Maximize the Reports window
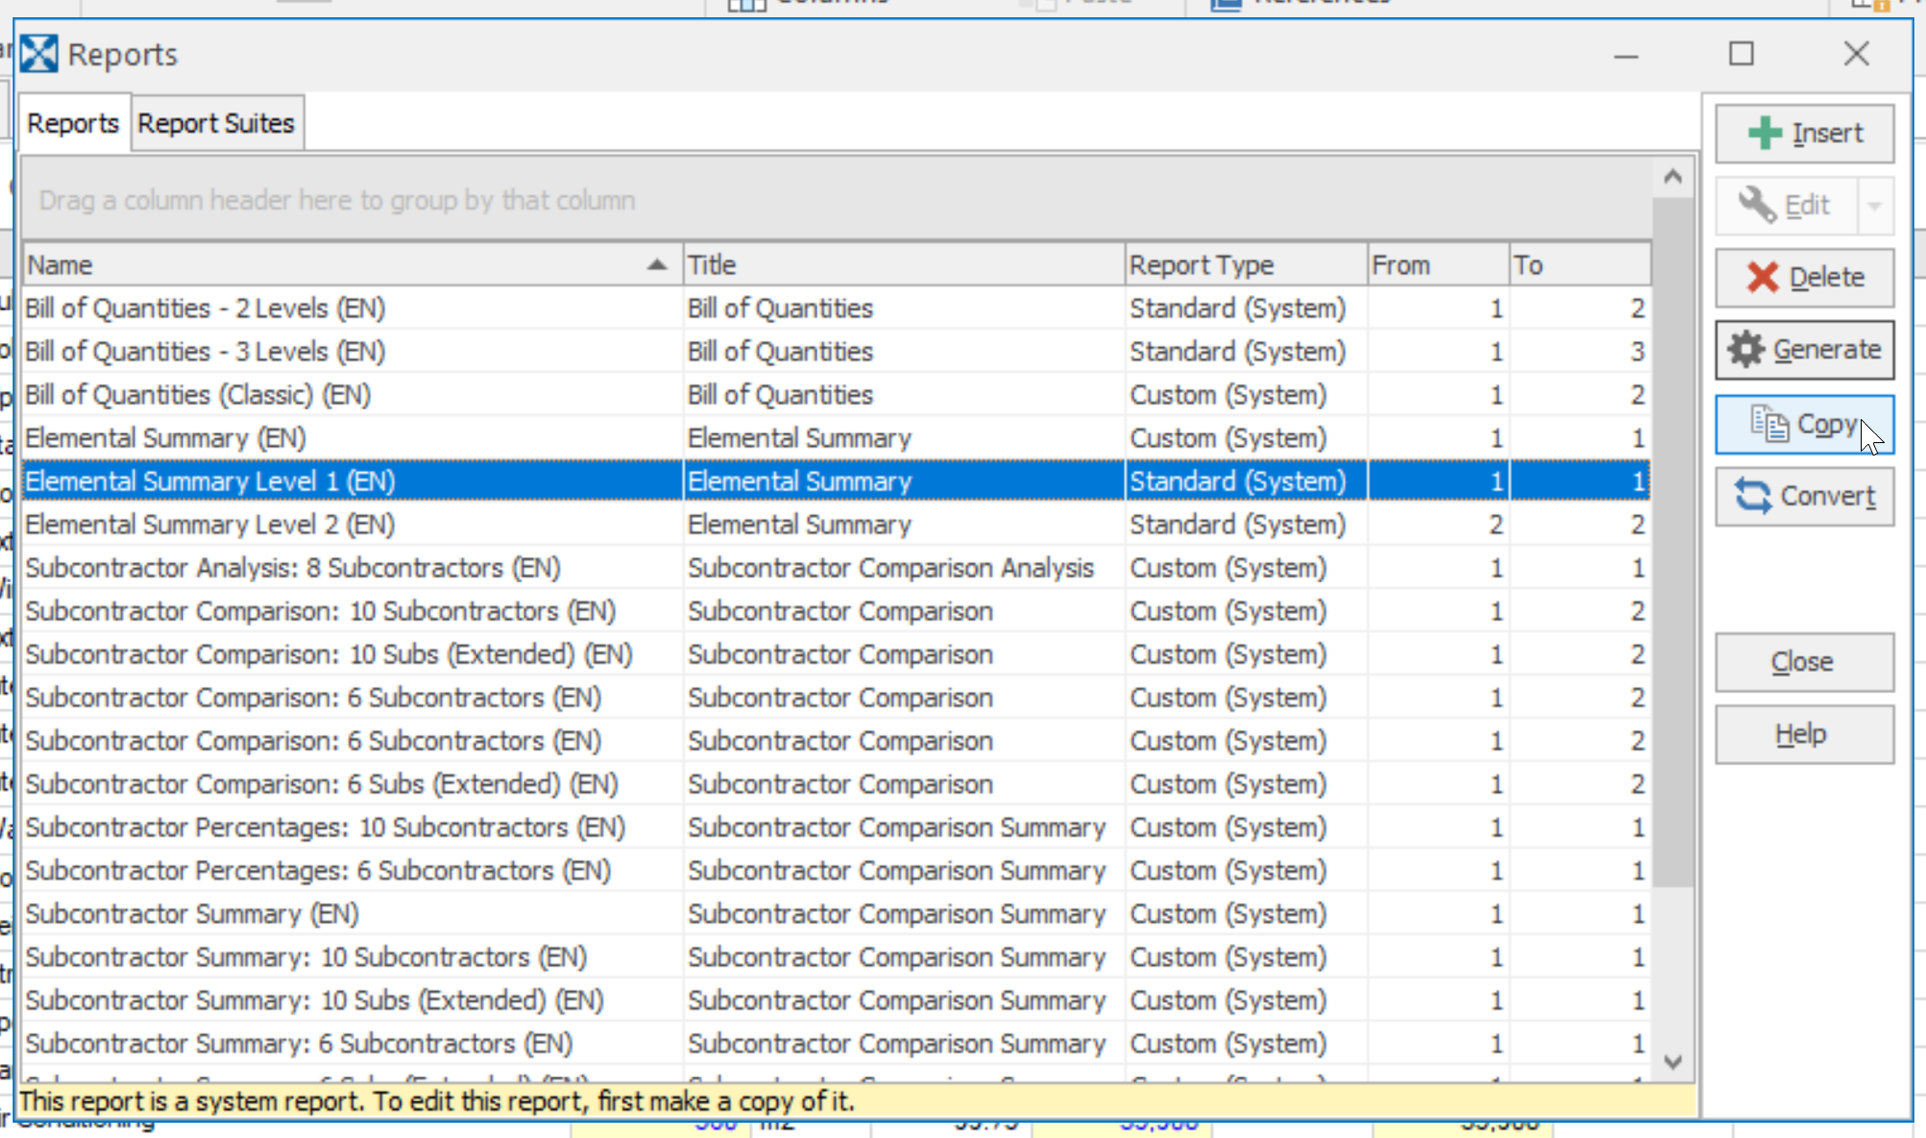The width and height of the screenshot is (1926, 1138). coord(1741,54)
